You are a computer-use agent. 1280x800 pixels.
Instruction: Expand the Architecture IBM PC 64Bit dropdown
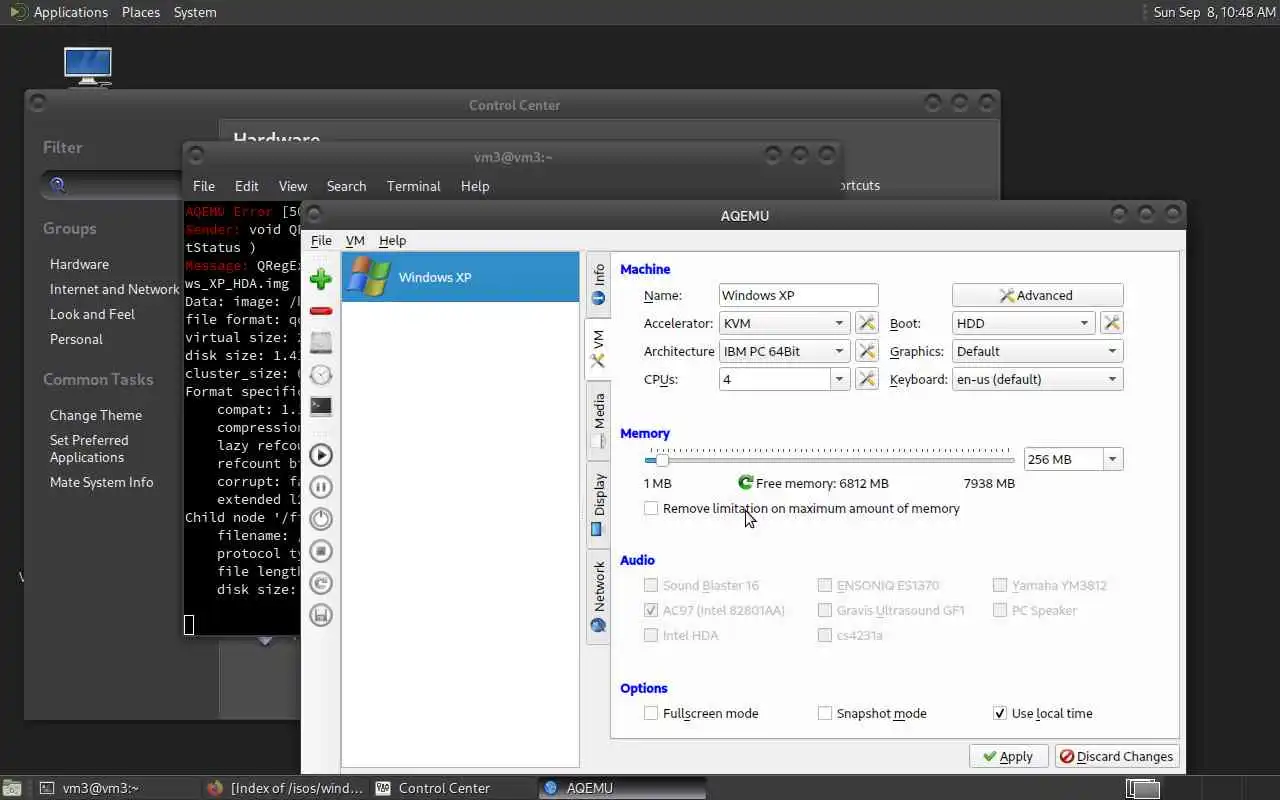point(785,351)
